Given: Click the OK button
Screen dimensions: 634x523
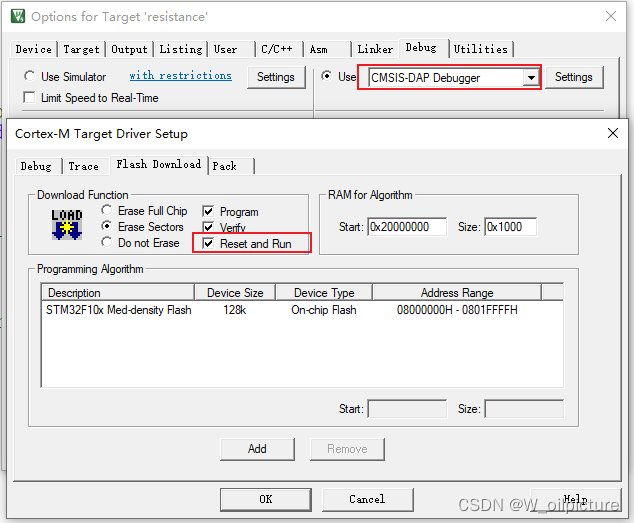Looking at the screenshot, I should pos(266,499).
